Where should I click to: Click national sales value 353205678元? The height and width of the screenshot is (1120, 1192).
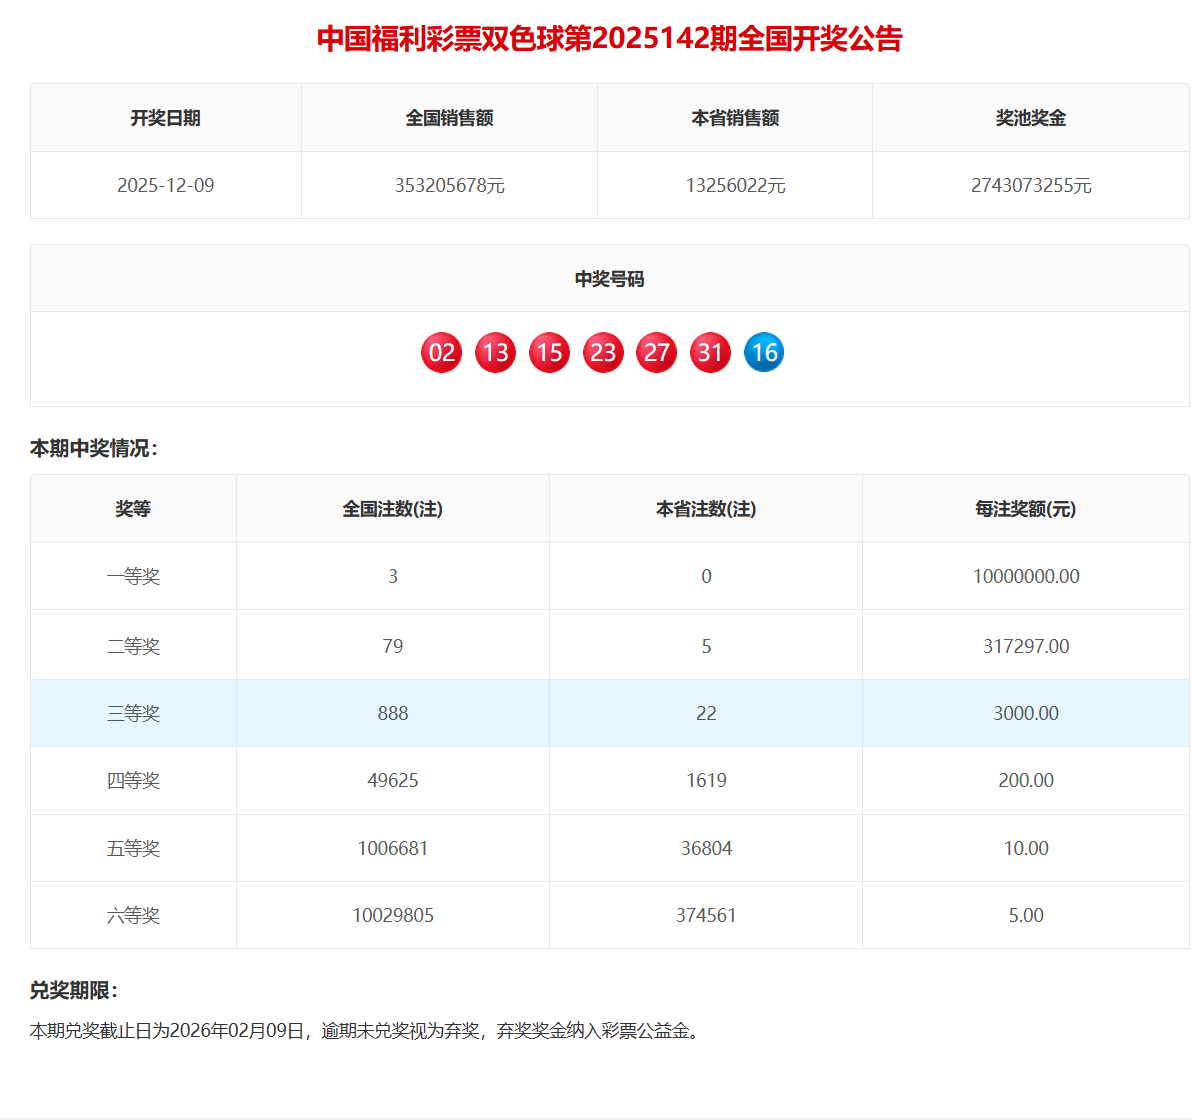point(449,186)
